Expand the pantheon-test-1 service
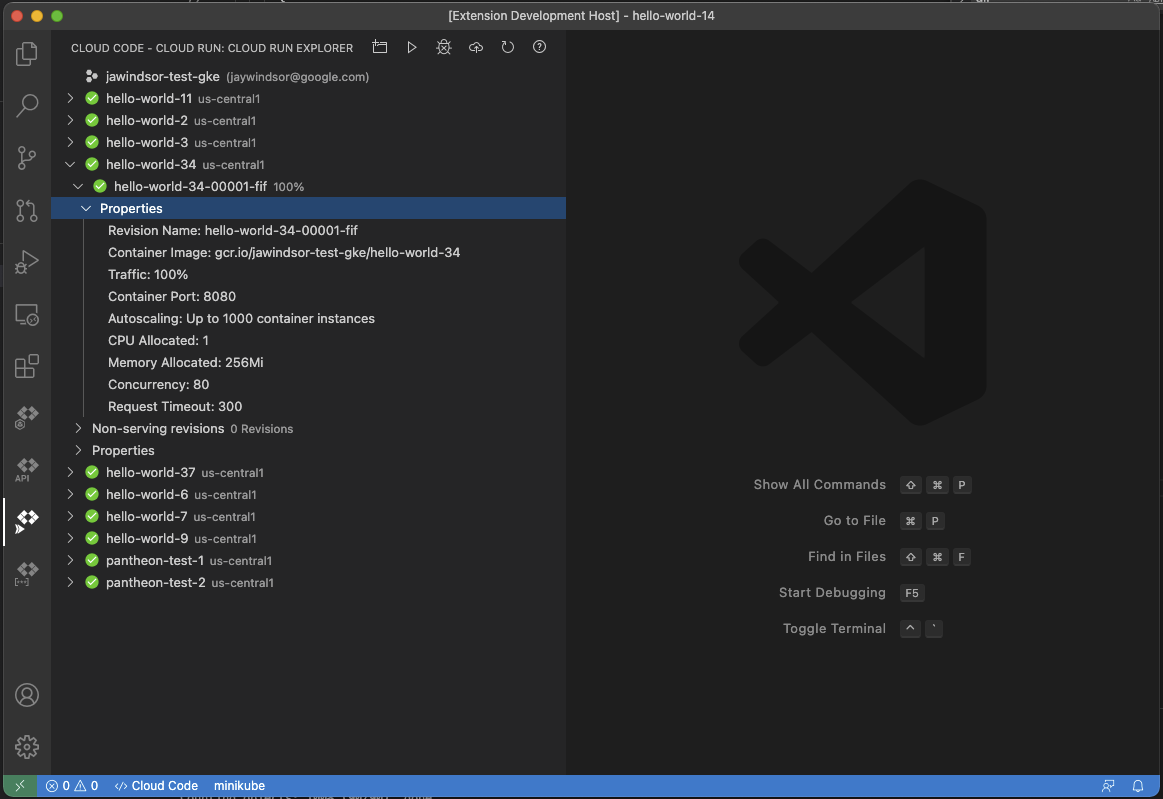Viewport: 1163px width, 799px height. pyautogui.click(x=70, y=561)
